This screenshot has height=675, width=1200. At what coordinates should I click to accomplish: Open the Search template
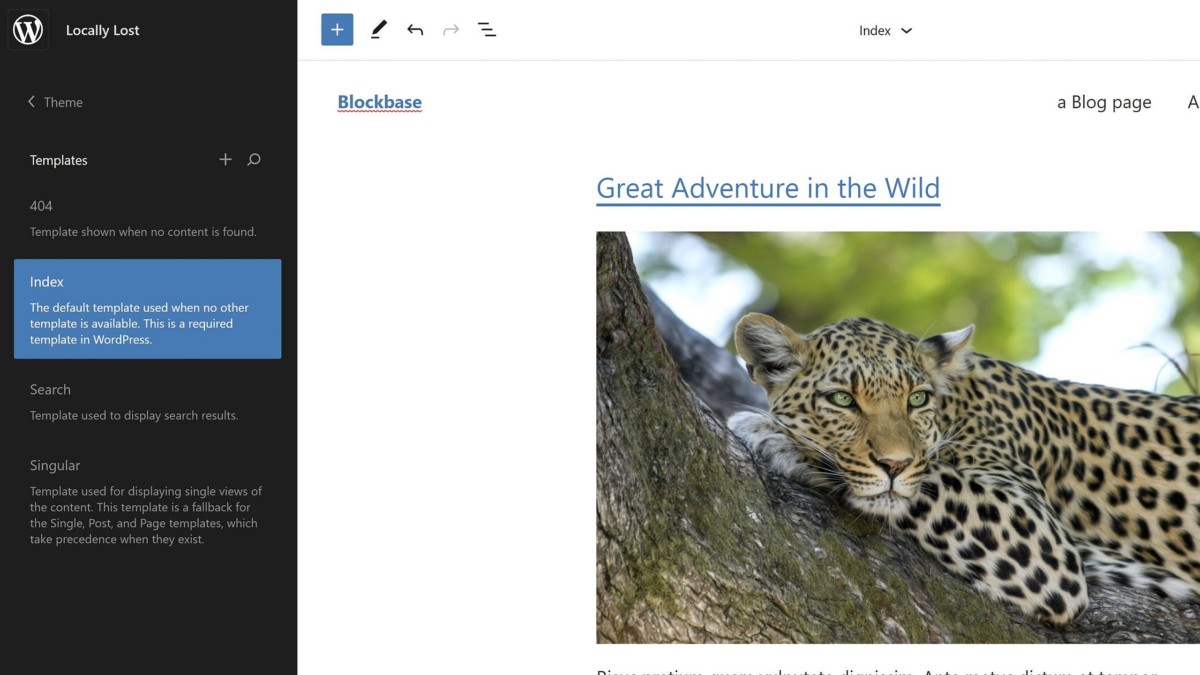[x=50, y=390]
